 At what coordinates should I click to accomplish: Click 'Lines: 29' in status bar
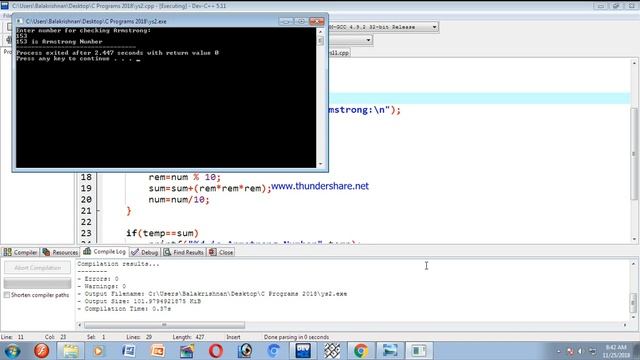139,337
